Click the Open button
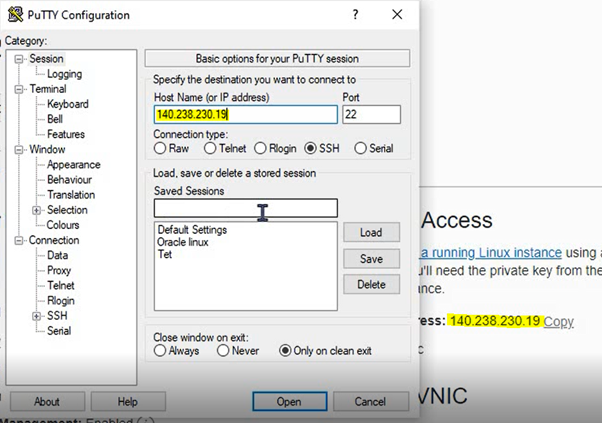 pos(289,402)
